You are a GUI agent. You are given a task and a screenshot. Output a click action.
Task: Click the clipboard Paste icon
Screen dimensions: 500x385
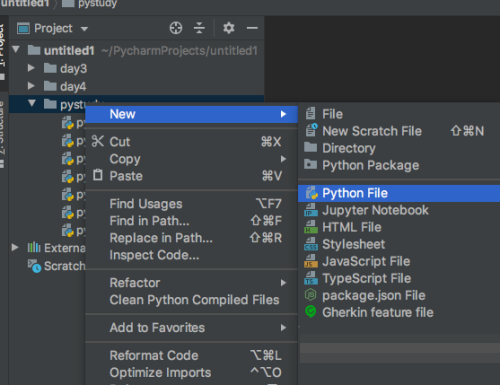[x=98, y=175]
